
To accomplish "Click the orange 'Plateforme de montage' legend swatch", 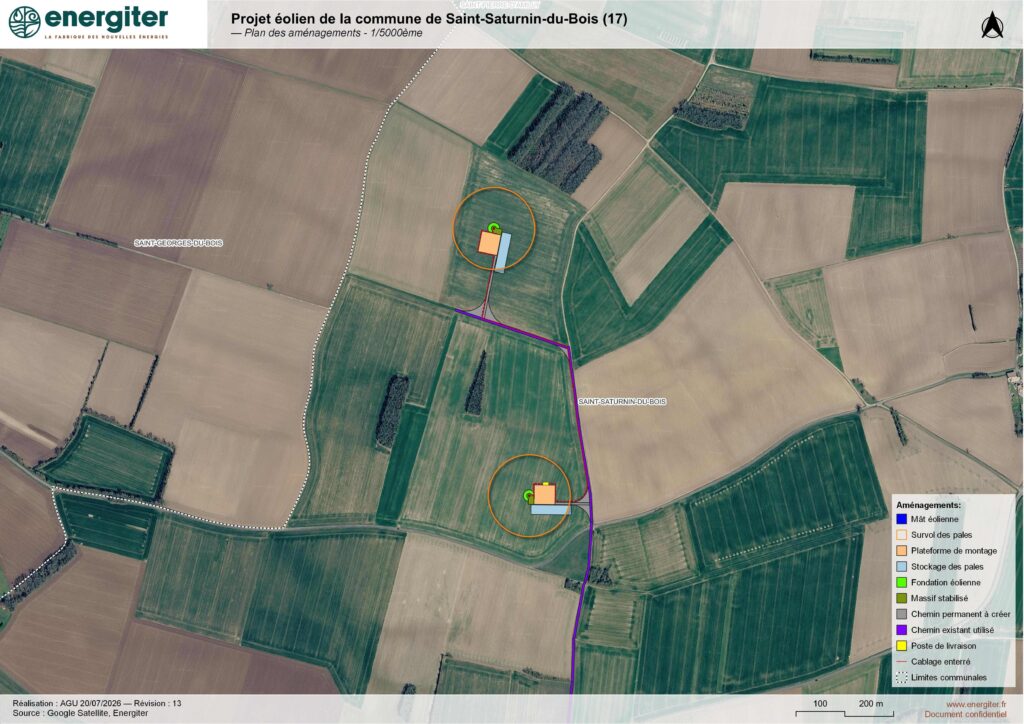I will pos(902,550).
